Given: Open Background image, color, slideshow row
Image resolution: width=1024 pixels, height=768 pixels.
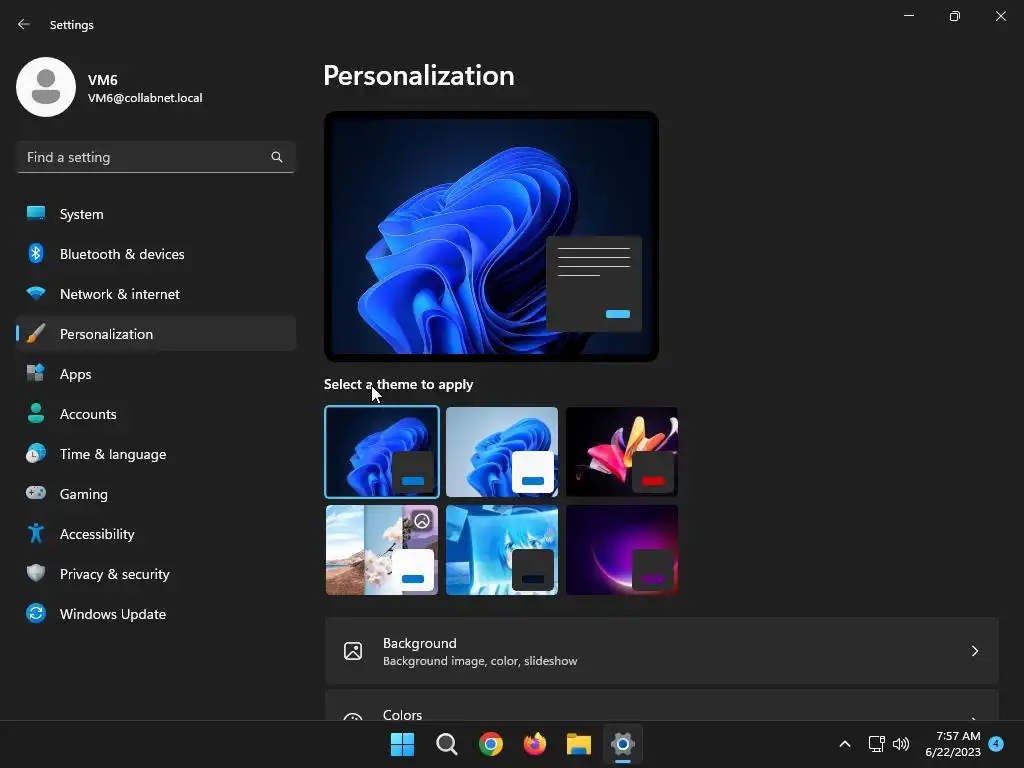Looking at the screenshot, I should [662, 651].
